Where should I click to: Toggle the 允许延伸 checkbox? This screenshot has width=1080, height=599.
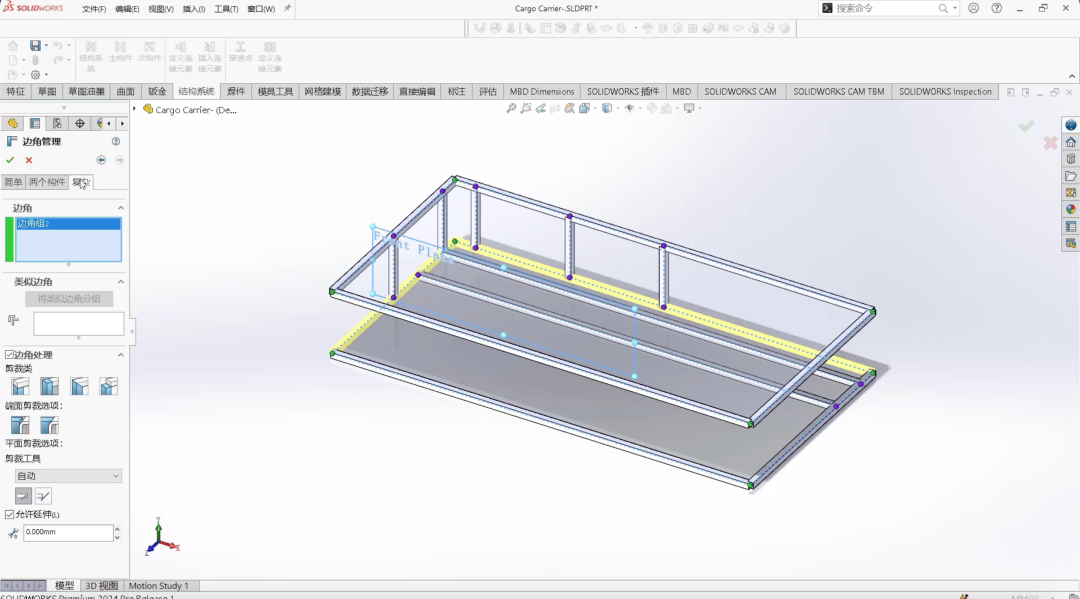tap(8, 514)
